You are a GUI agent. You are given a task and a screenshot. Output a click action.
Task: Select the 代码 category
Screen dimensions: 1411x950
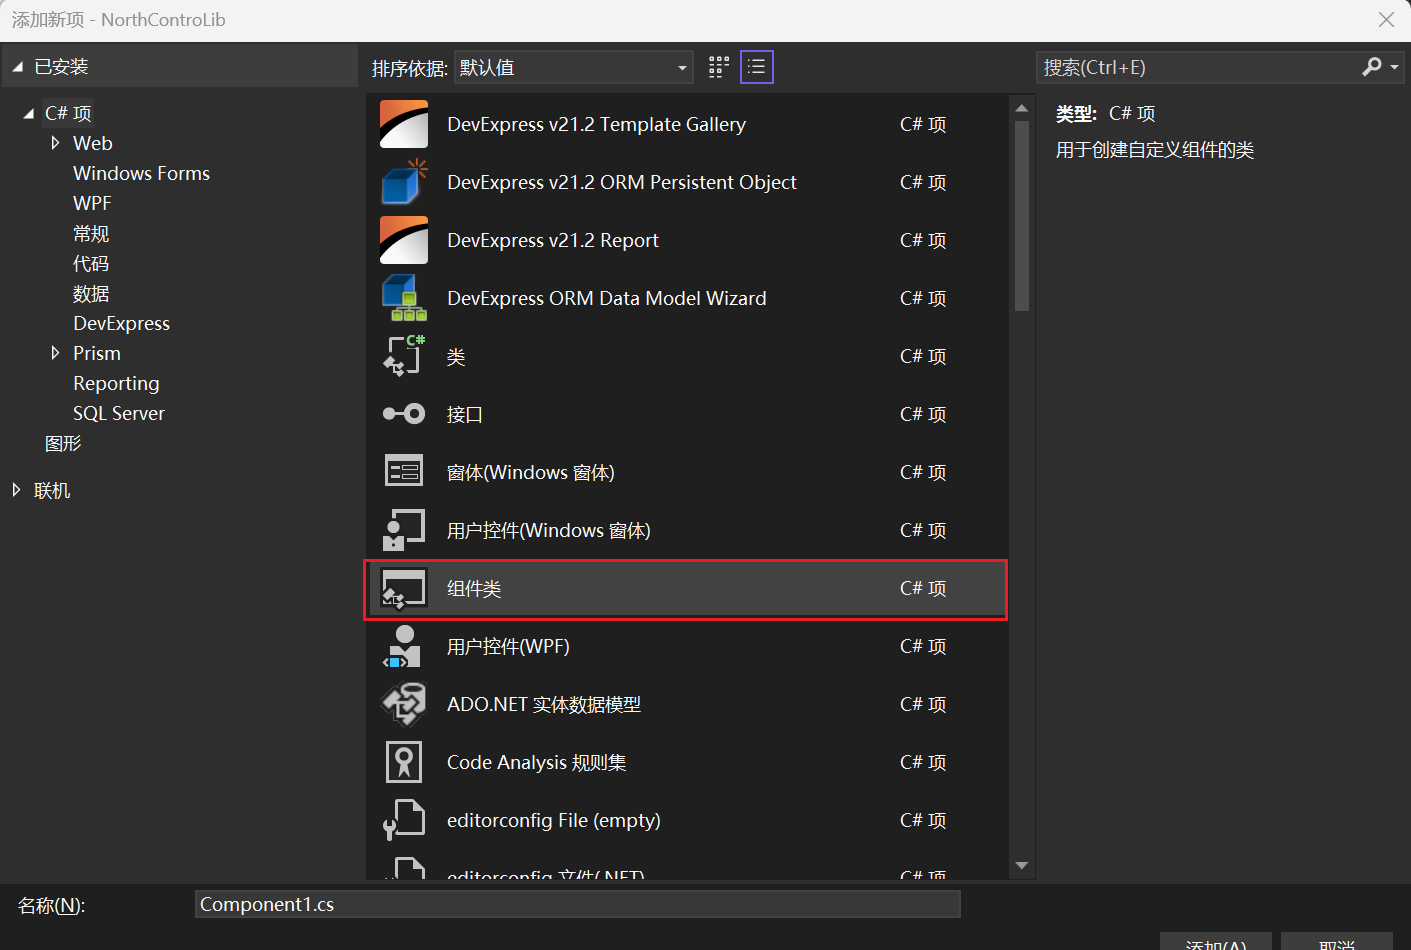point(91,263)
